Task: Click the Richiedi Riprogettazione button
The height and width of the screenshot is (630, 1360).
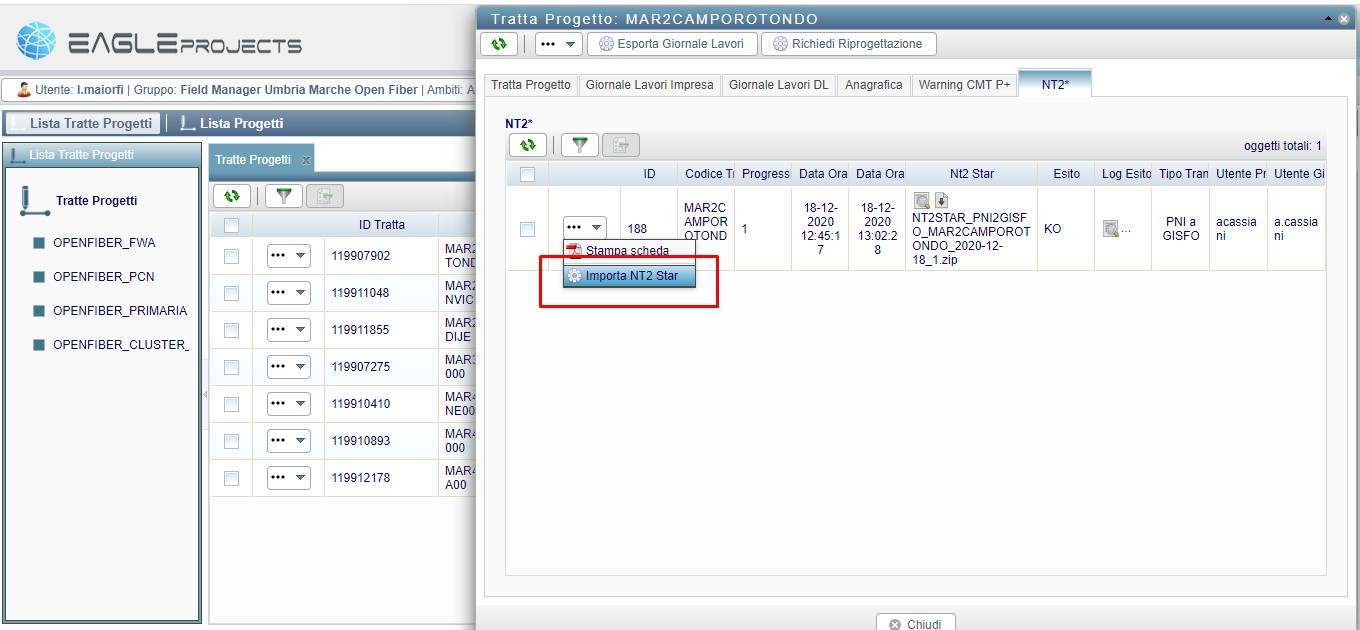Action: tap(849, 44)
